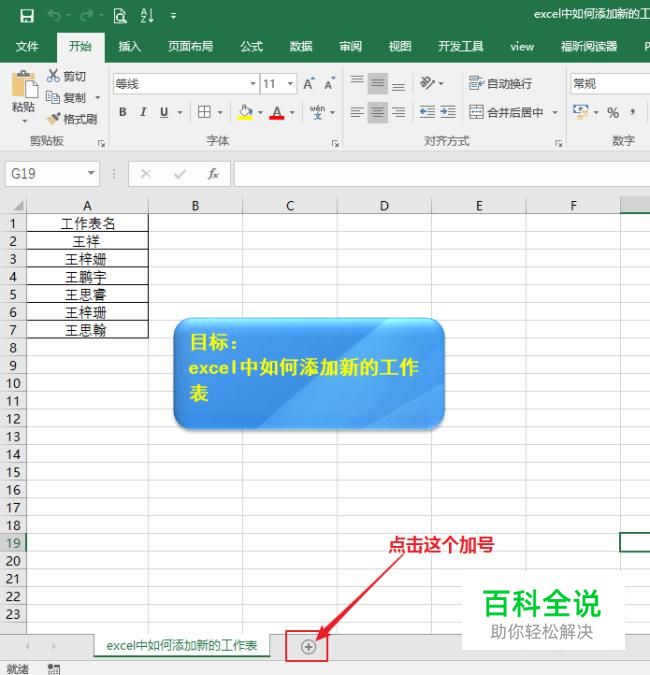Click the Accounting number format icon

pyautogui.click(x=581, y=112)
